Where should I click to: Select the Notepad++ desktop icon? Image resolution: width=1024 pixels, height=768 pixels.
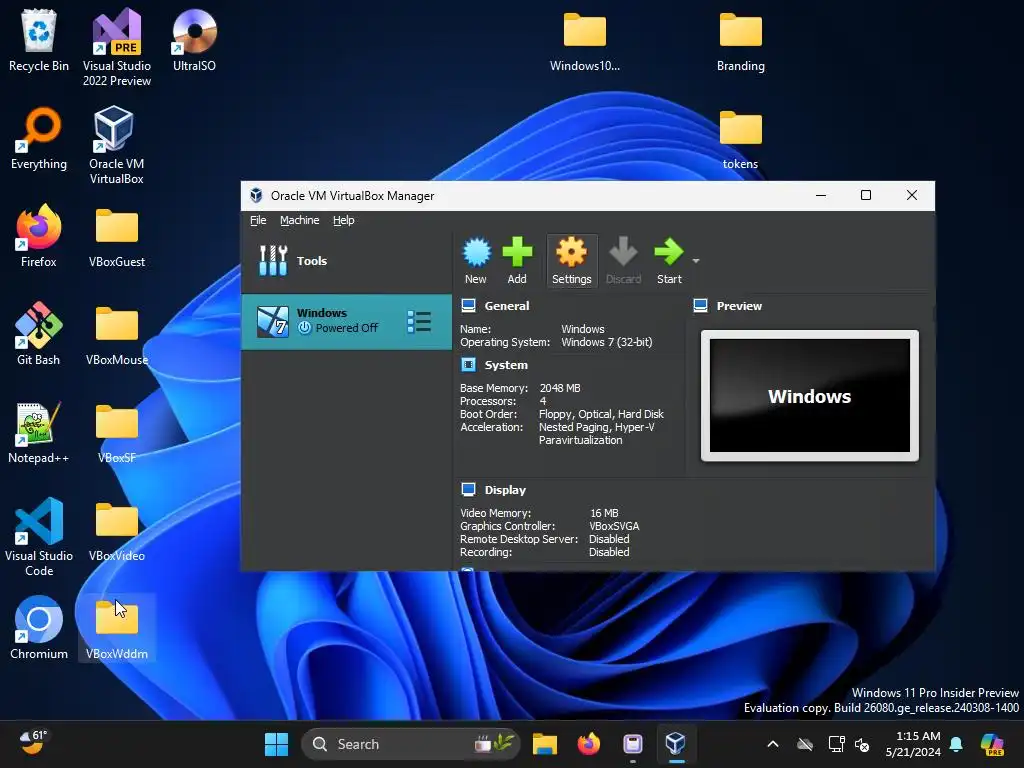pyautogui.click(x=39, y=432)
